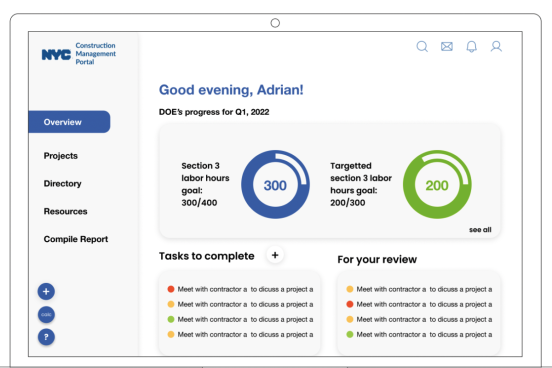The image size is (552, 368).
Task: Click the For your review heading
Action: point(377,260)
